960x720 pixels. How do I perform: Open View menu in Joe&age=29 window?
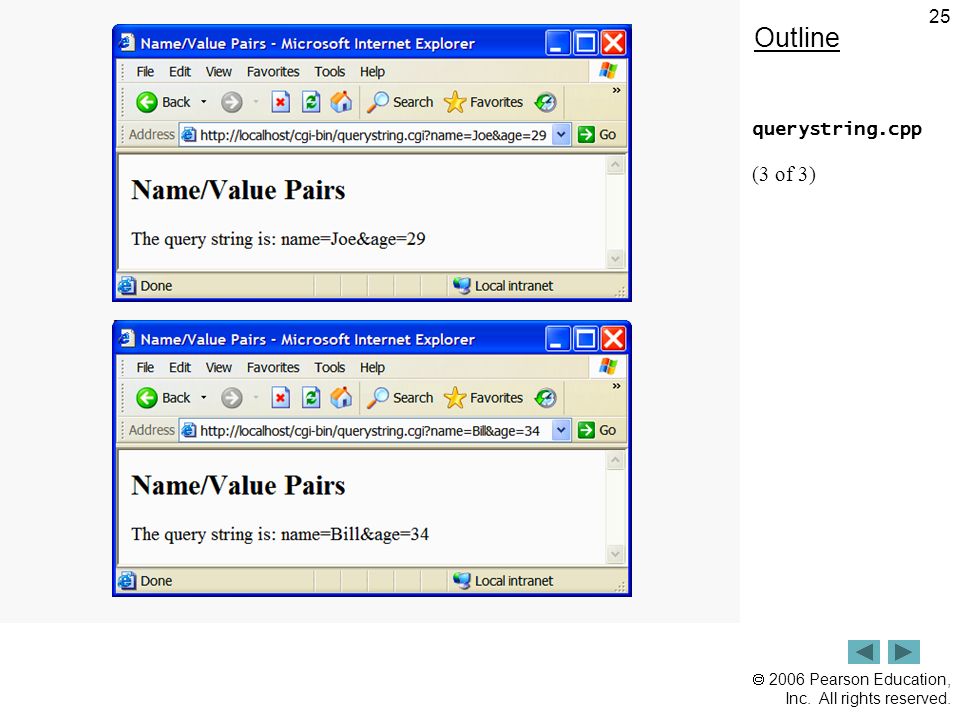(x=219, y=72)
